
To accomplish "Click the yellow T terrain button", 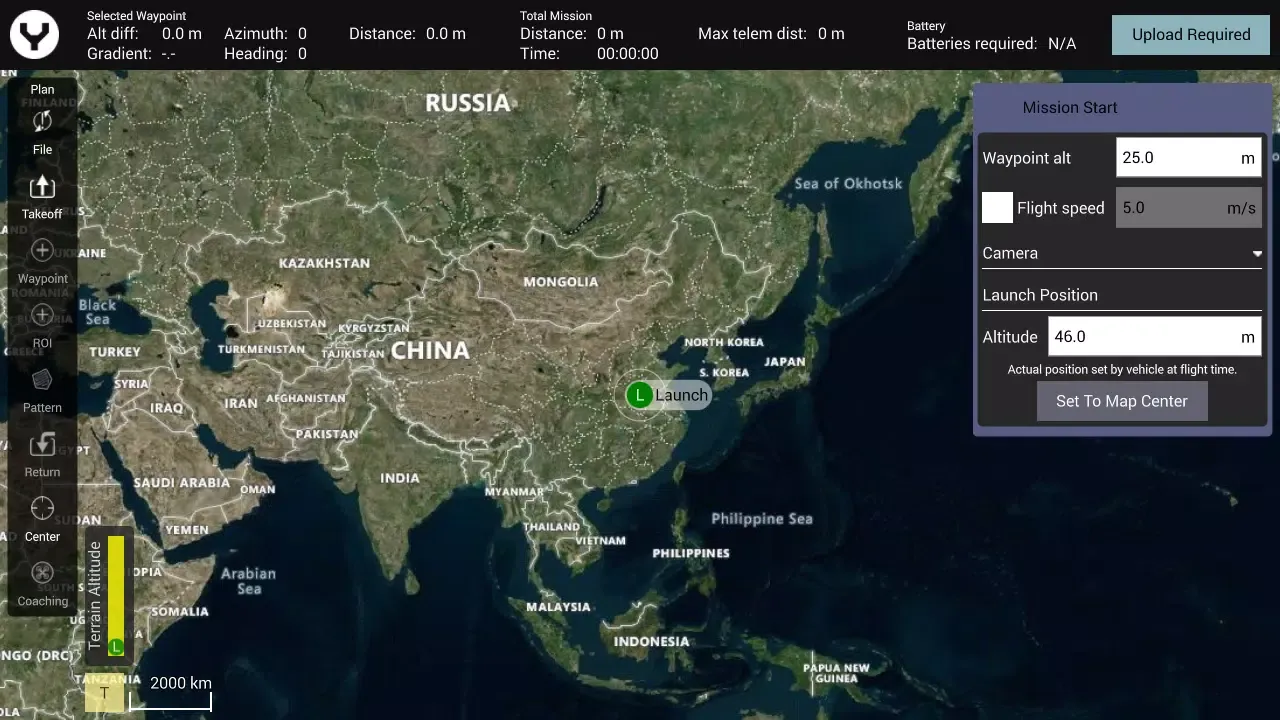I will (104, 692).
